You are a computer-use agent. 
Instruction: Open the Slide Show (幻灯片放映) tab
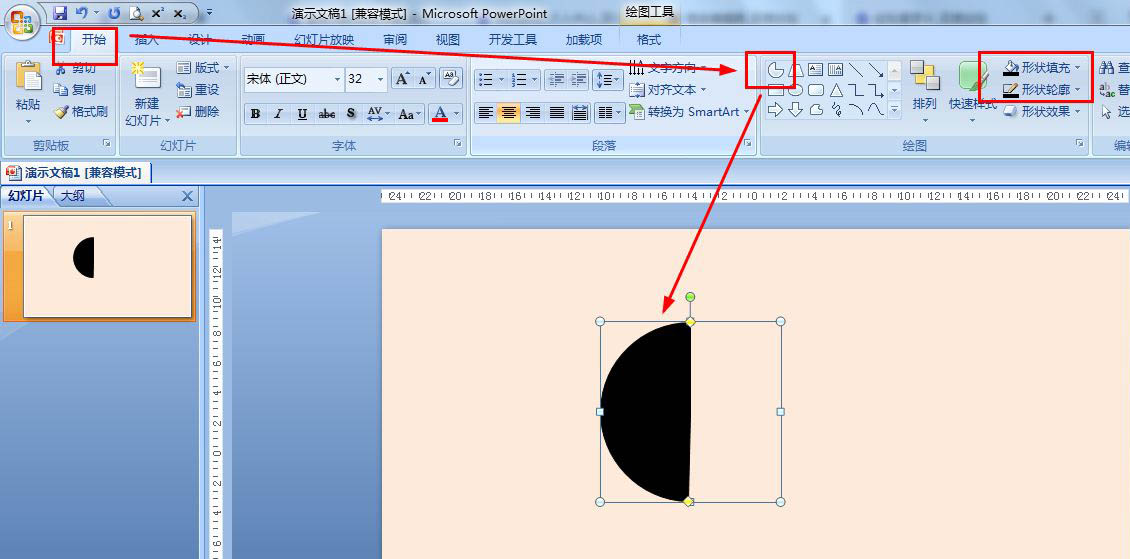coord(324,40)
